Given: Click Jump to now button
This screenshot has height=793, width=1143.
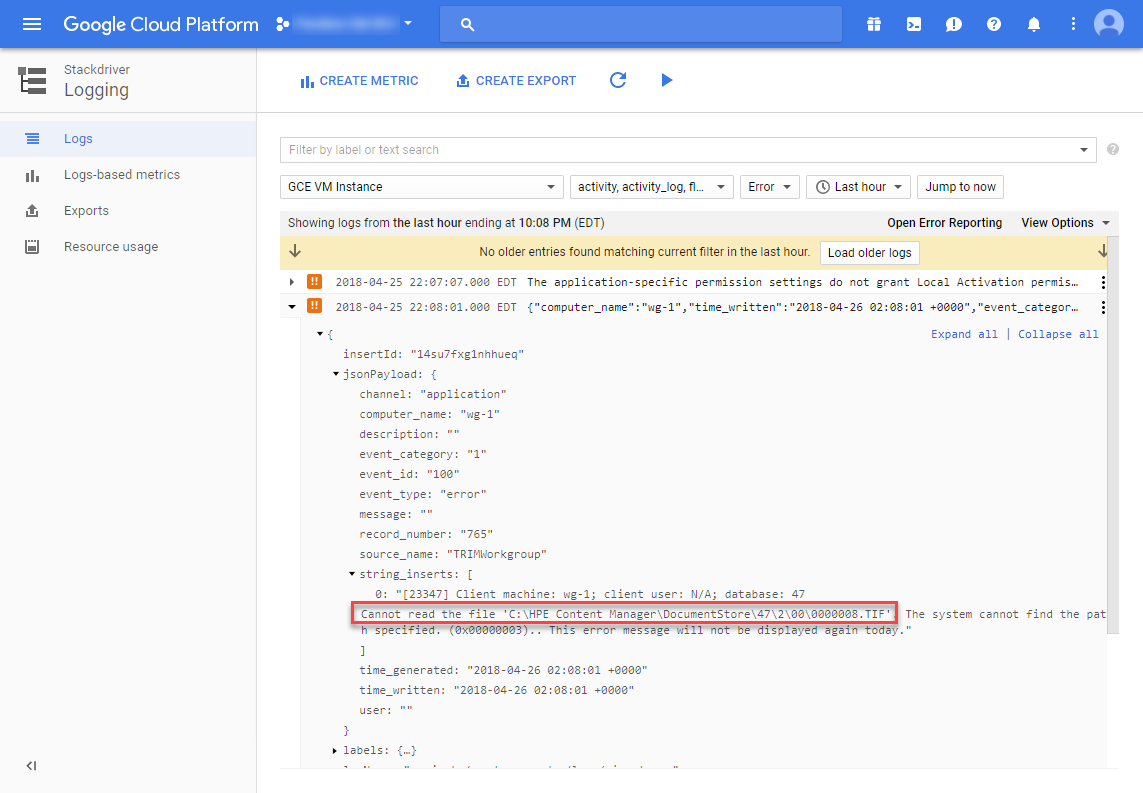Looking at the screenshot, I should (960, 187).
